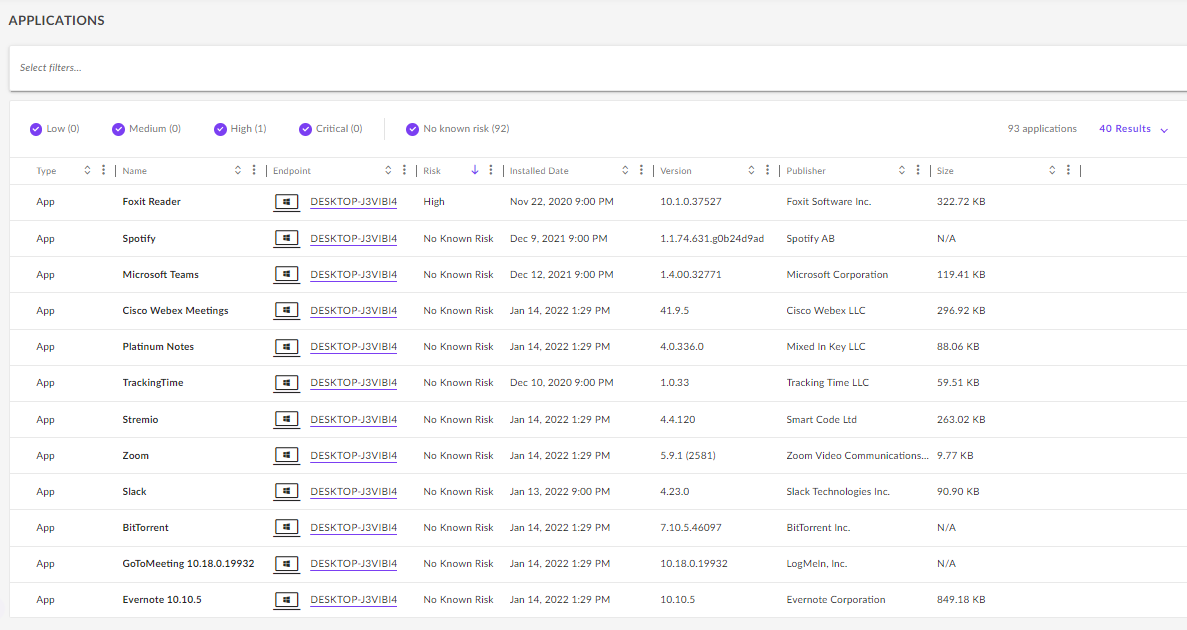Open DESKTOP-J3VIBI4 link in Stremio row
This screenshot has height=630, width=1187.
pos(354,419)
